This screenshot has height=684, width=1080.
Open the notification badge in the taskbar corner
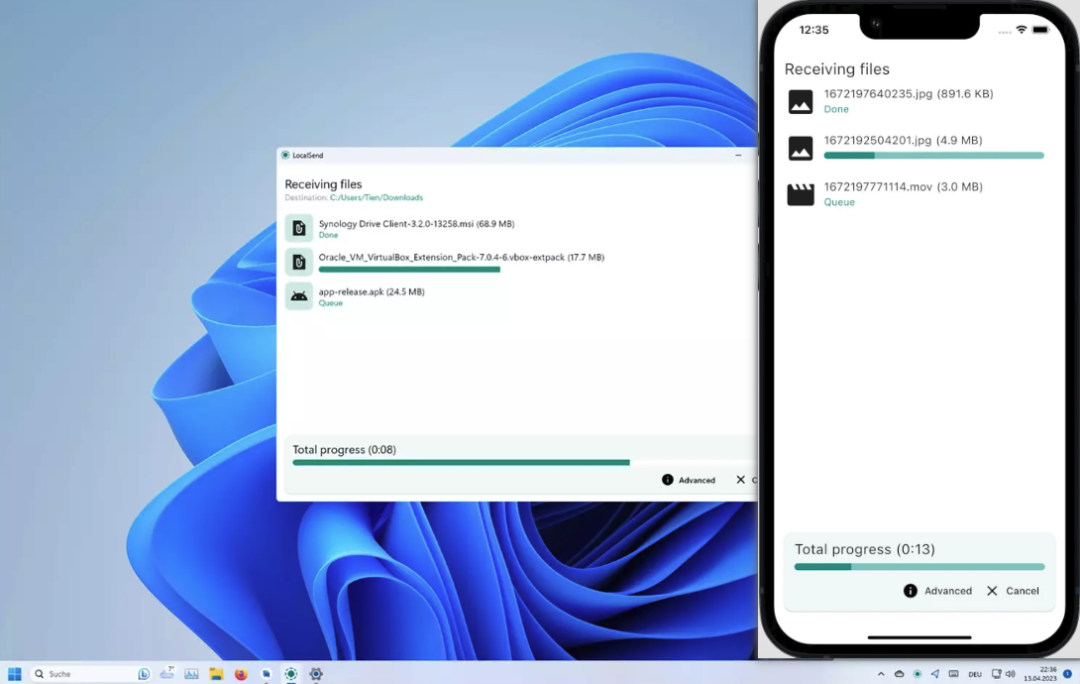1068,674
